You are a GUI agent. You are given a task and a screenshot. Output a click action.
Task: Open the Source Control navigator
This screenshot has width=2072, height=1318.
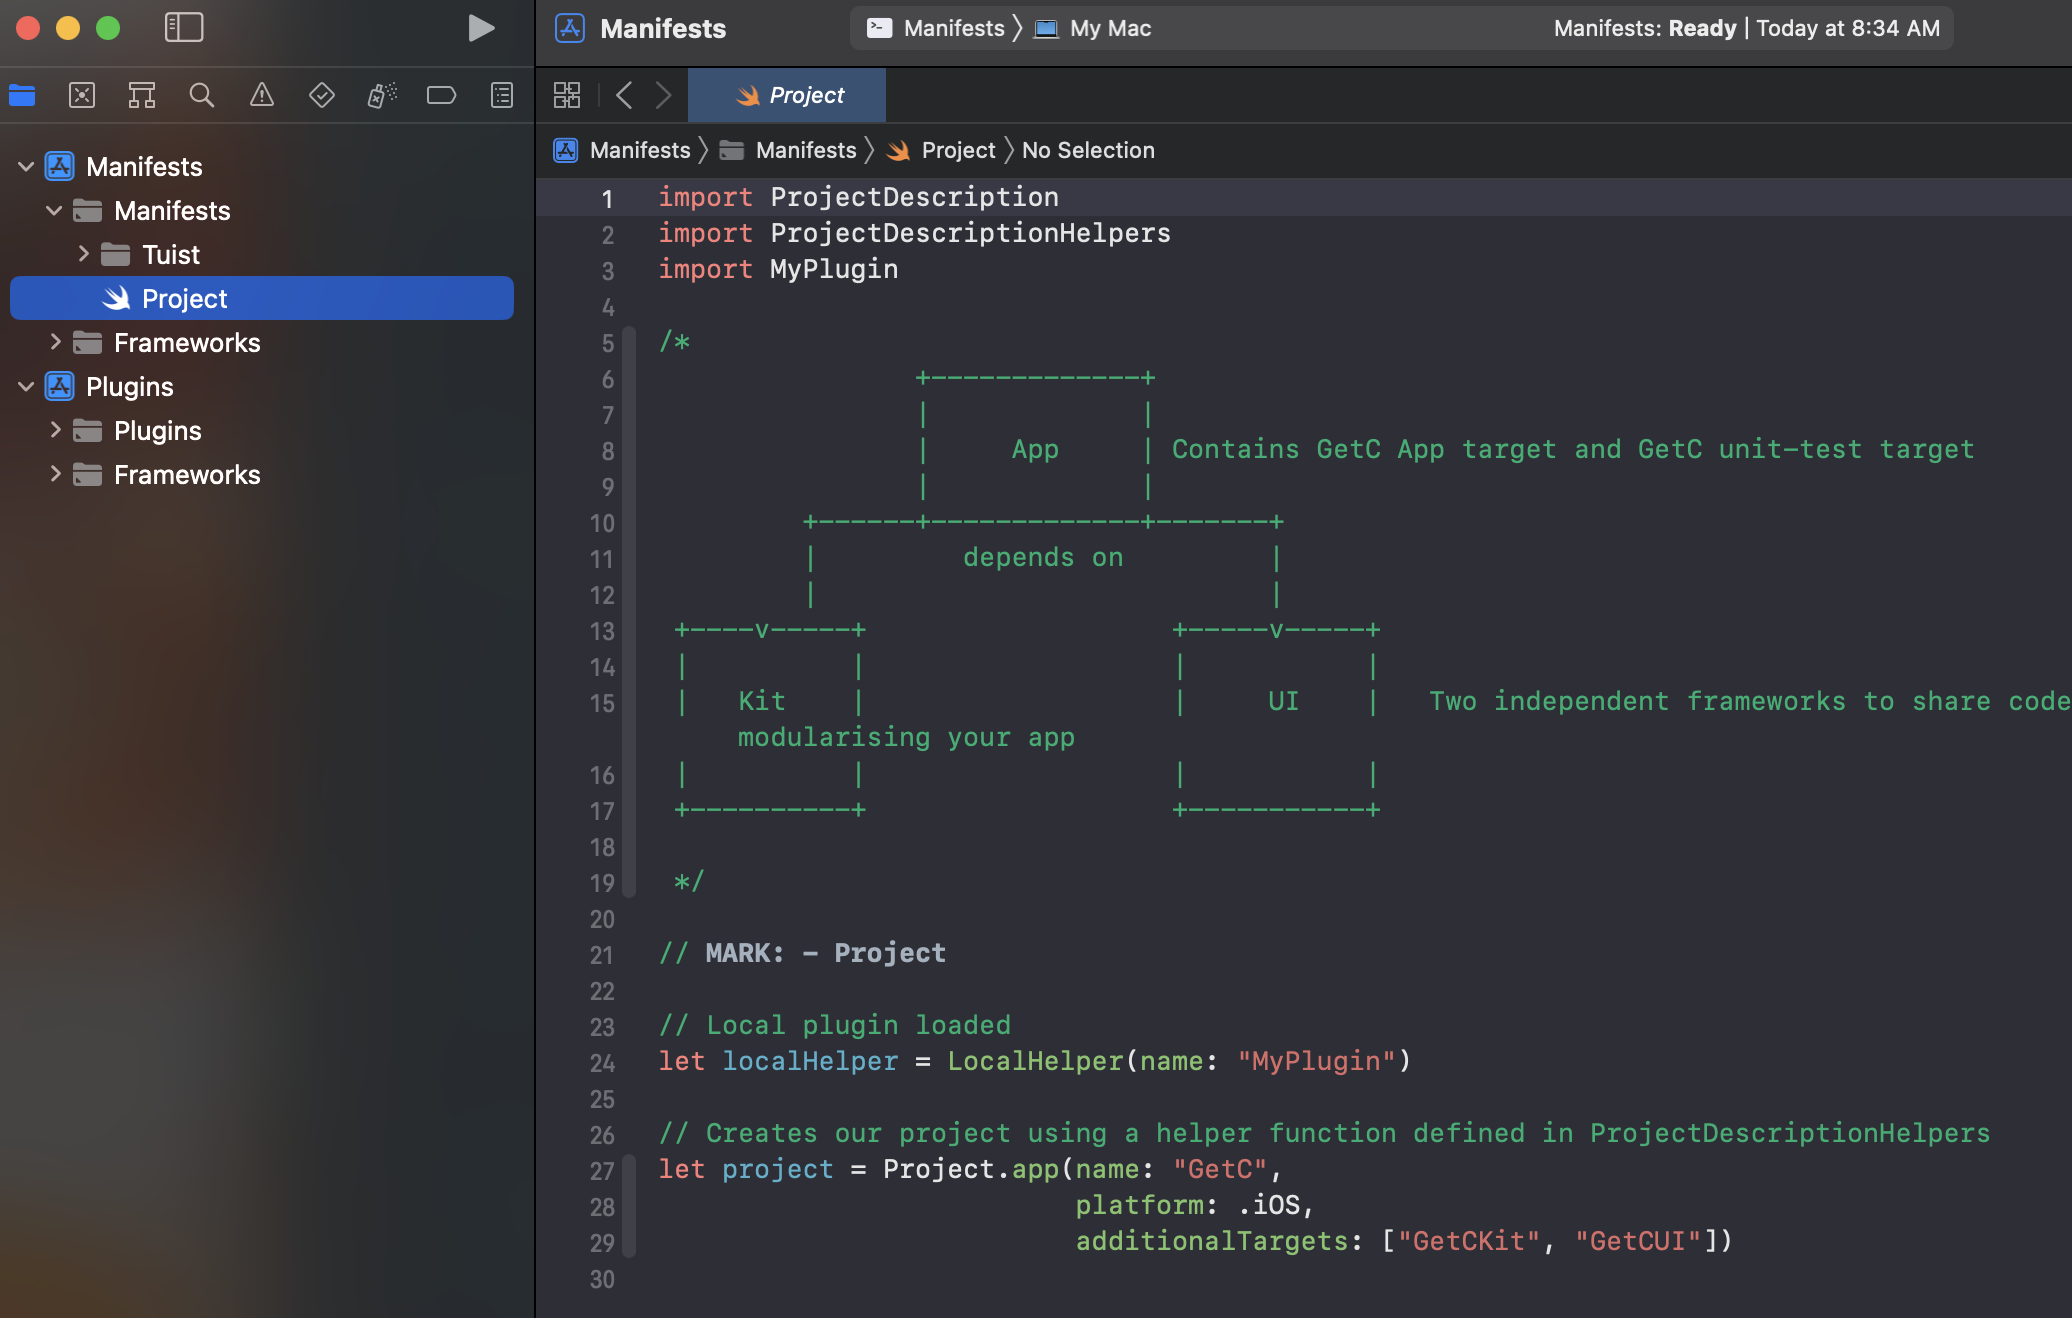[82, 95]
